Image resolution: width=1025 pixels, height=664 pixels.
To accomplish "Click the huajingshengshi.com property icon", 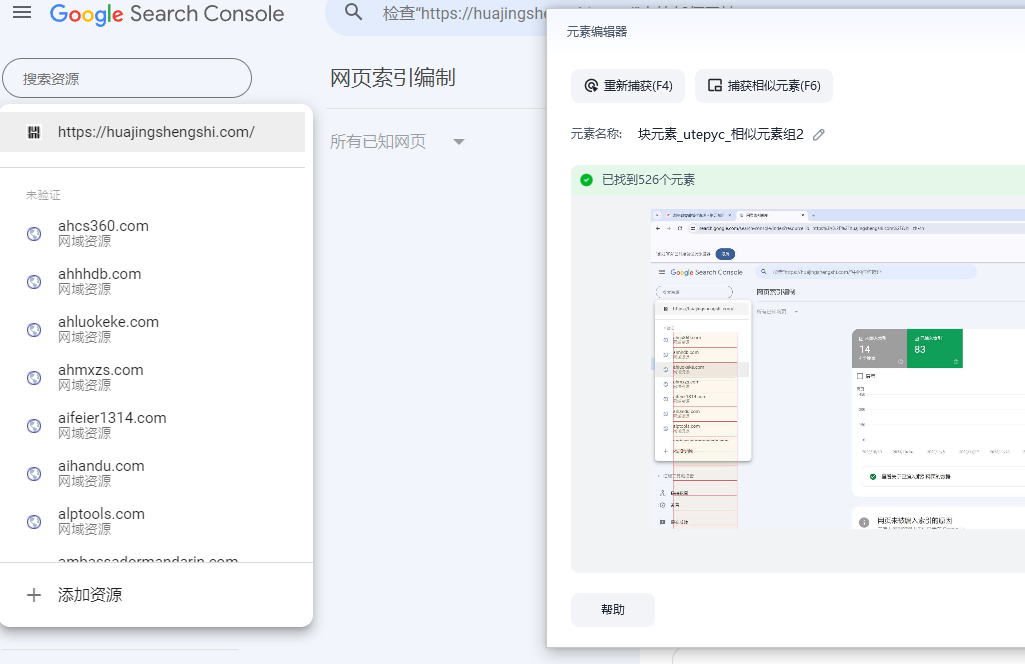I will [x=34, y=133].
